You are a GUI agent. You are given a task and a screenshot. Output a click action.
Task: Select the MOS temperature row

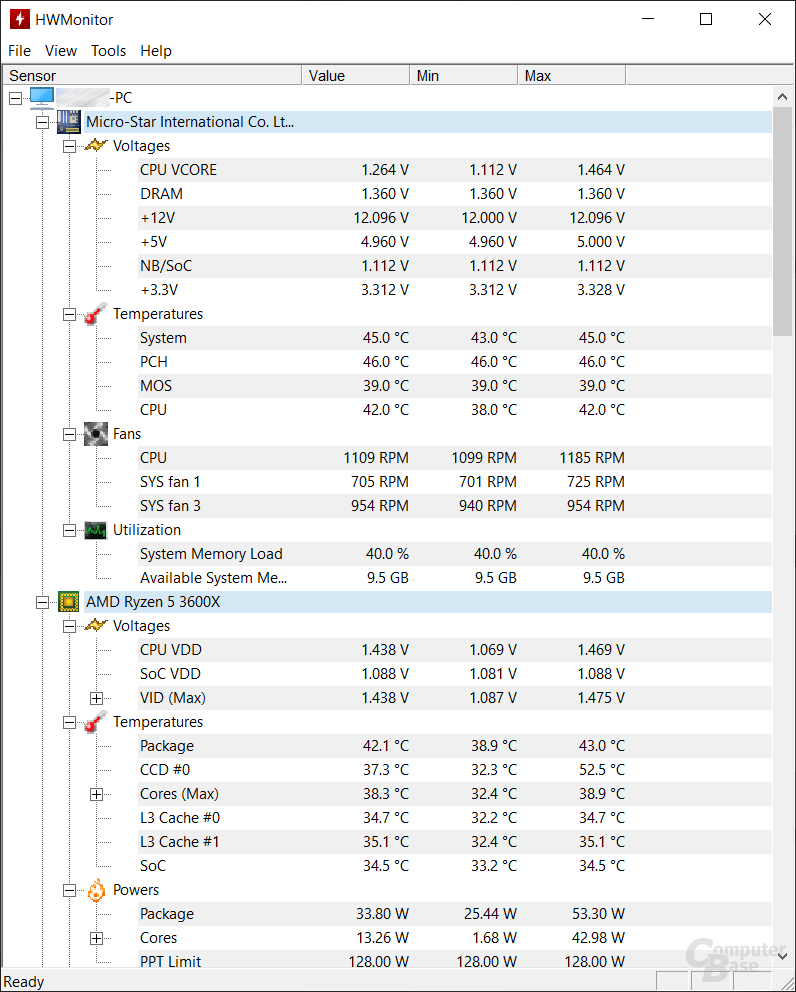[x=455, y=386]
